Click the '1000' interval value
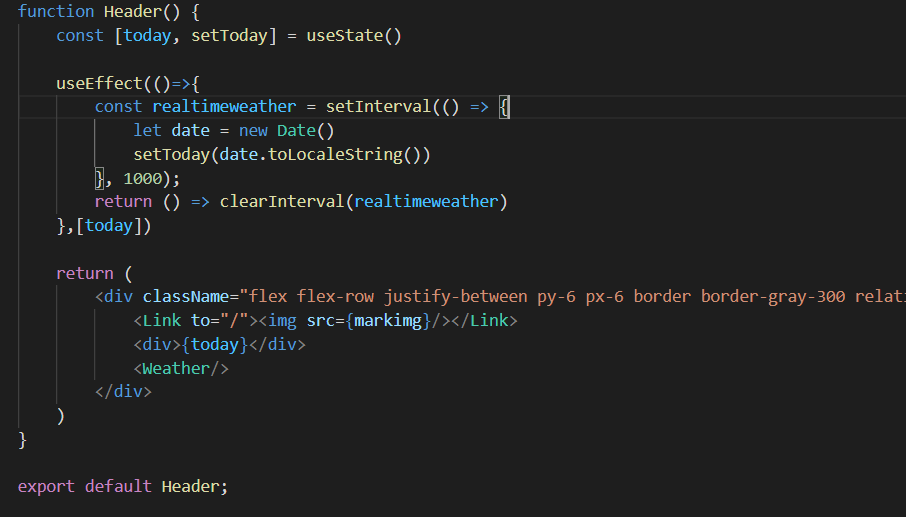 tap(143, 178)
